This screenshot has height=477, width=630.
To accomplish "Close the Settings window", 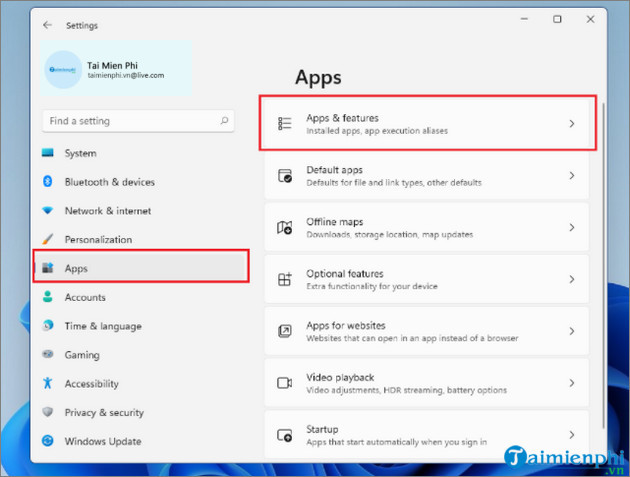I will (590, 19).
